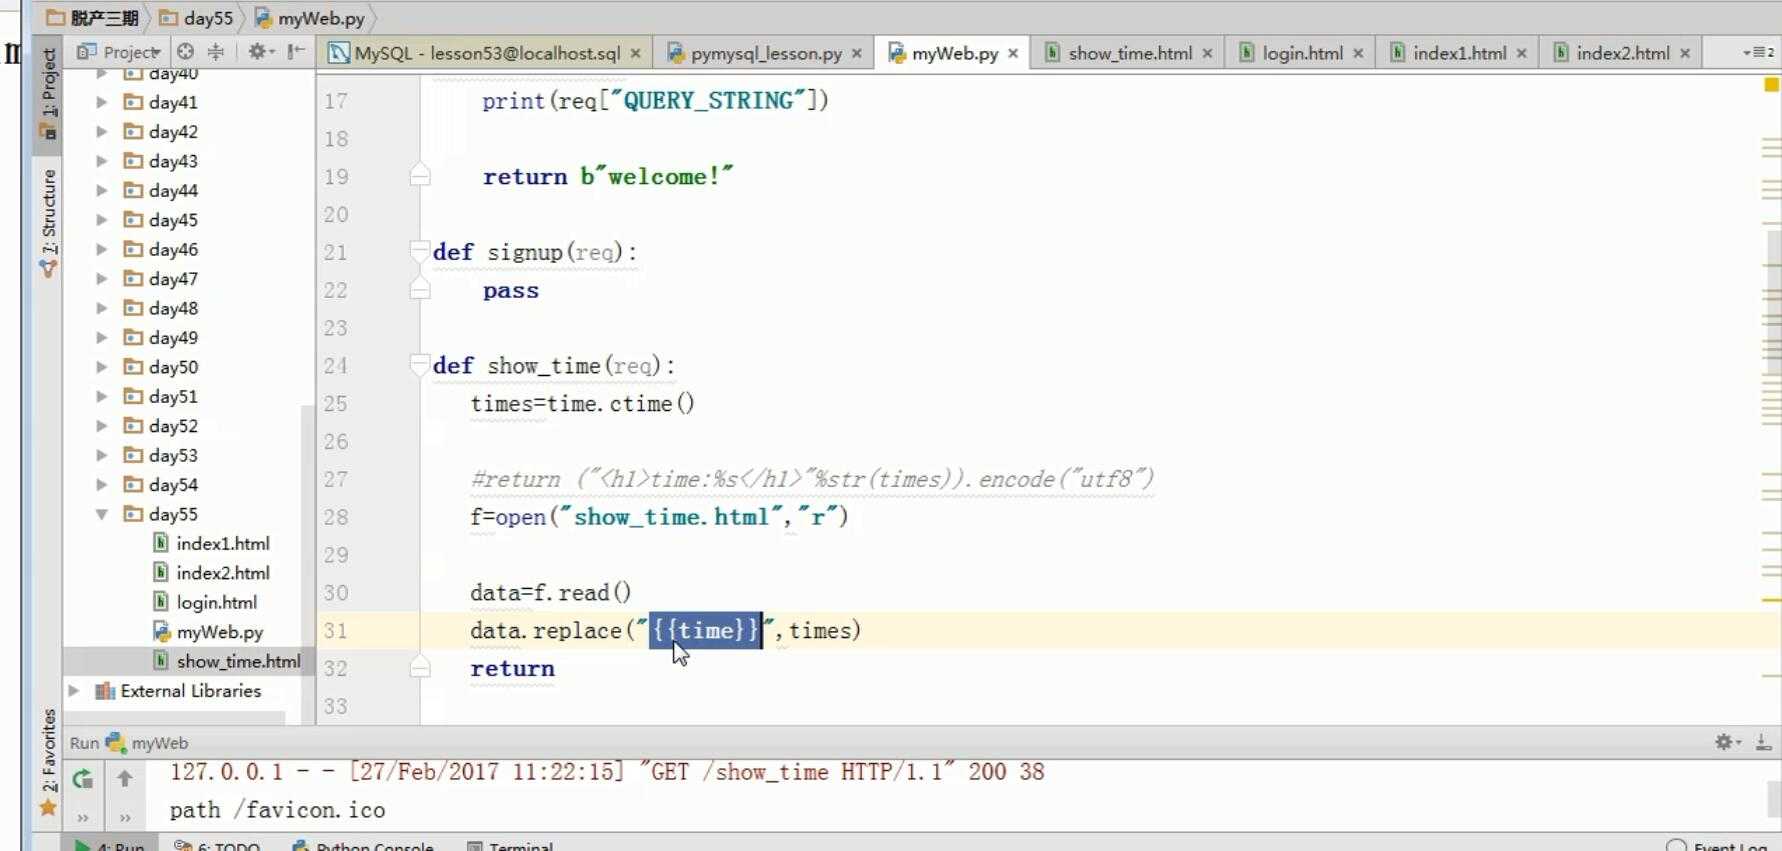Screen dimensions: 1782x851
Task: Close the MySQL lesson53@localhost.sql tab
Action: coord(635,54)
